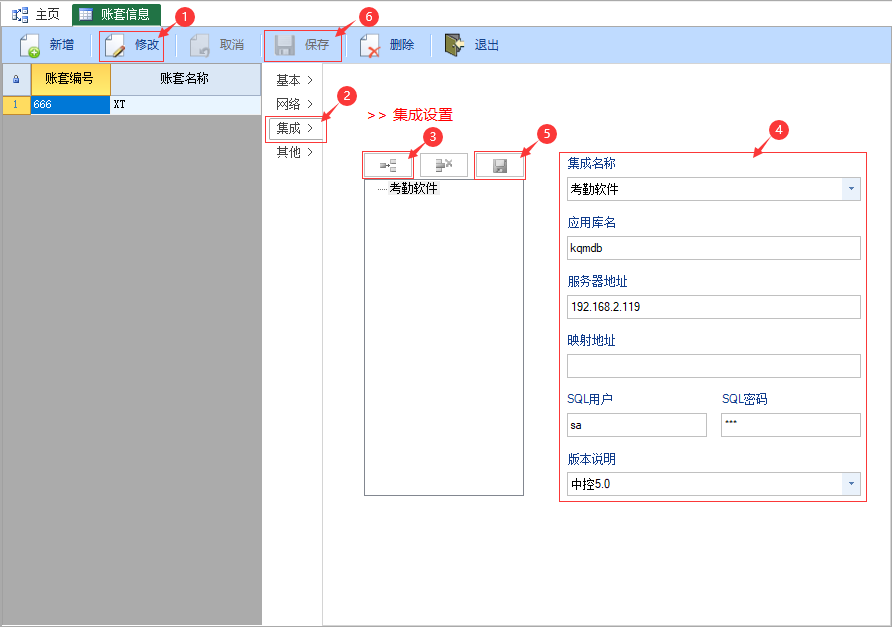Click the 账套名称 column header
Screen dimensions: 892x627
185,79
